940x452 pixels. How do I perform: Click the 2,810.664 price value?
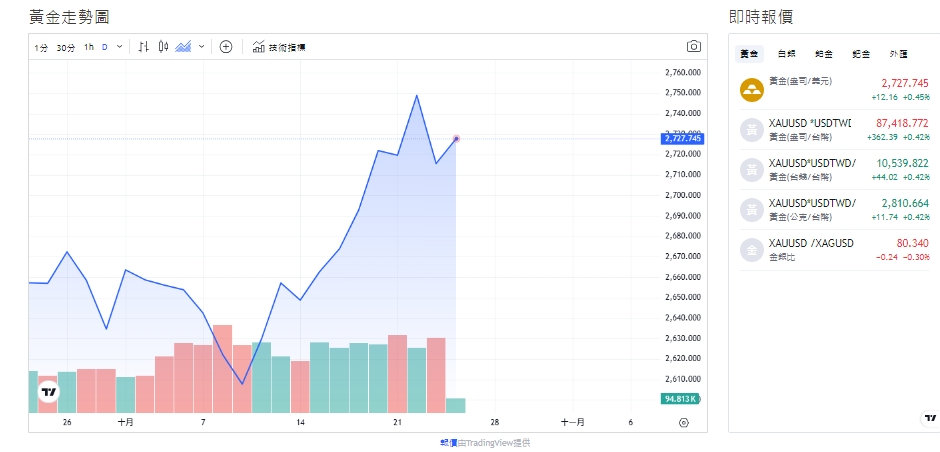click(905, 203)
